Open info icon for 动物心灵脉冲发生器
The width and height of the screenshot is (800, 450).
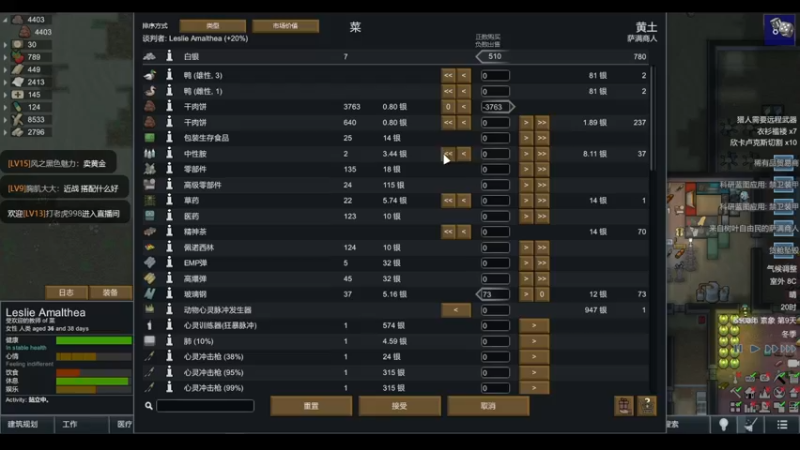[169, 310]
